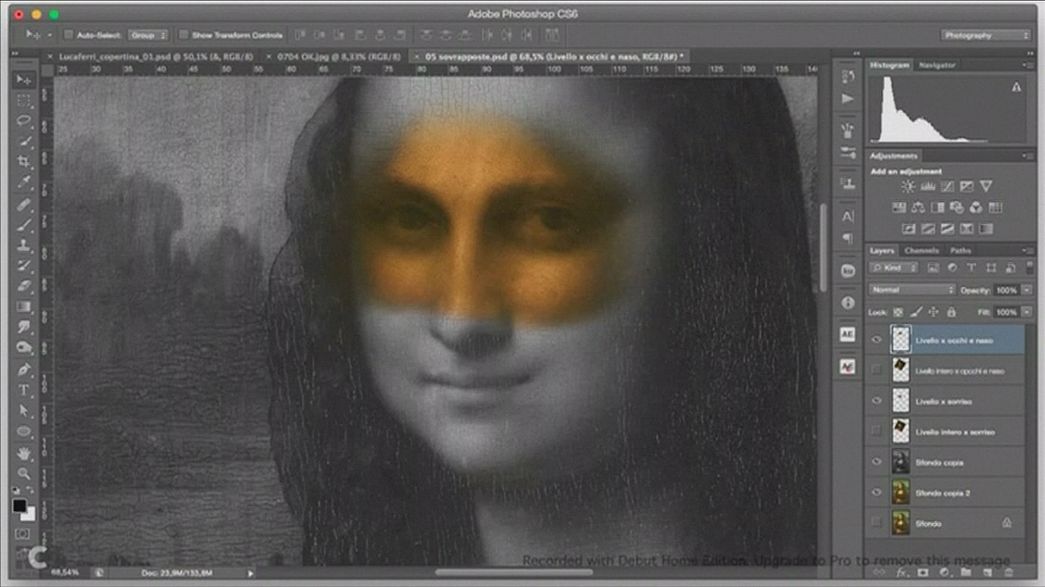
Task: Add a Channel Mixer adjustment
Action: 976,208
